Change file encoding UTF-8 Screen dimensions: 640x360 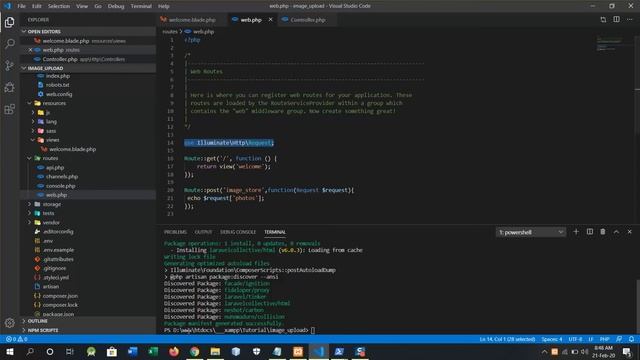point(576,339)
